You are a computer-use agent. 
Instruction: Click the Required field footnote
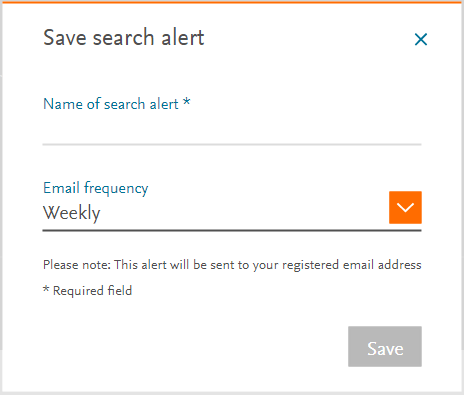click(88, 291)
